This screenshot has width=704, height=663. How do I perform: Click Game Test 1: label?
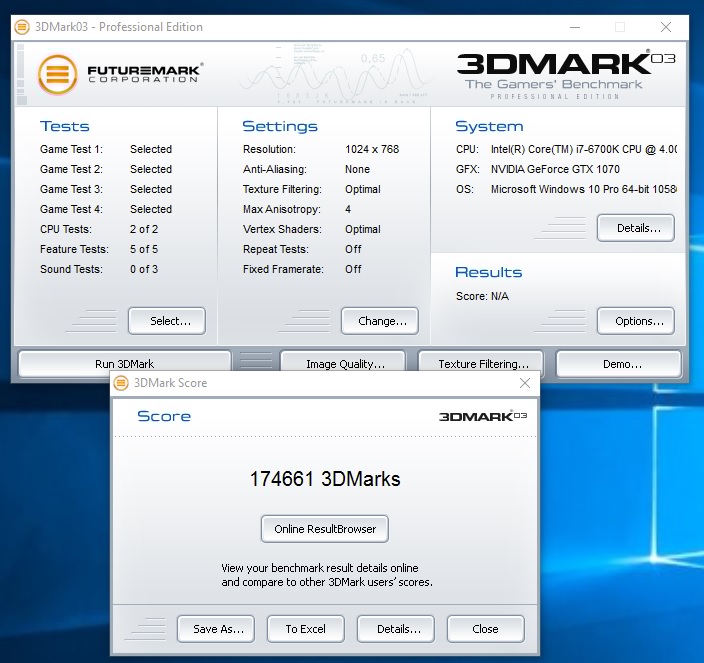tap(71, 149)
